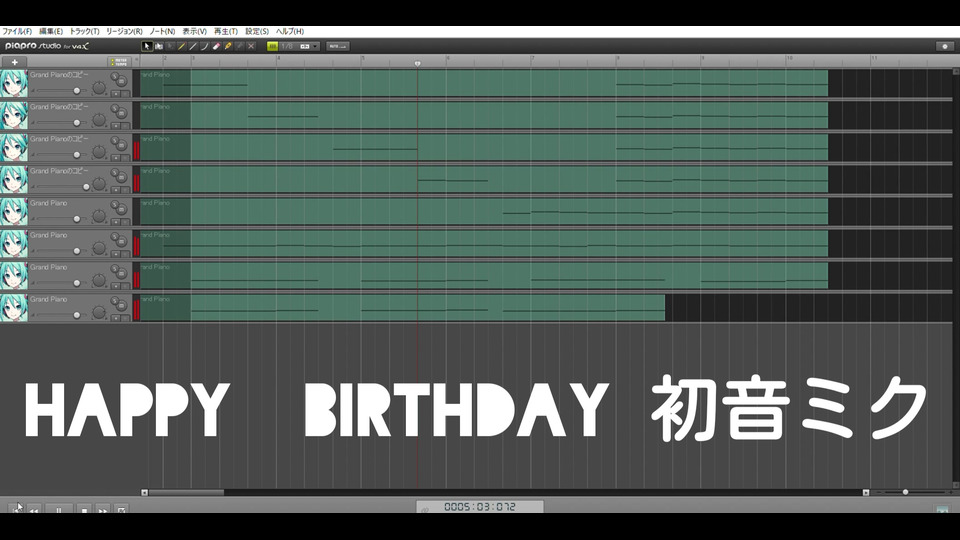The image size is (960, 540).
Task: Solo the topmost Grand Pianoのコピー track
Action: [114, 77]
